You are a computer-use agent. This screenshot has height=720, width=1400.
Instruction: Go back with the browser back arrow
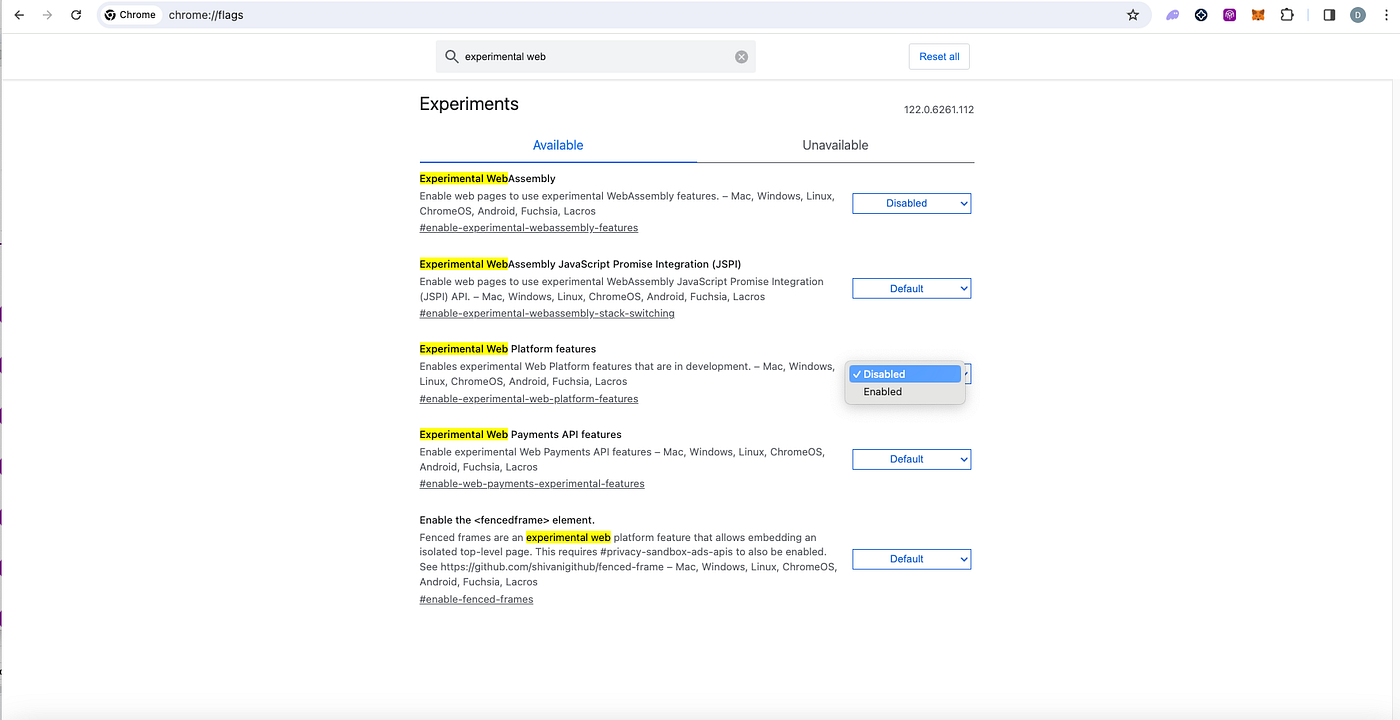coord(19,15)
